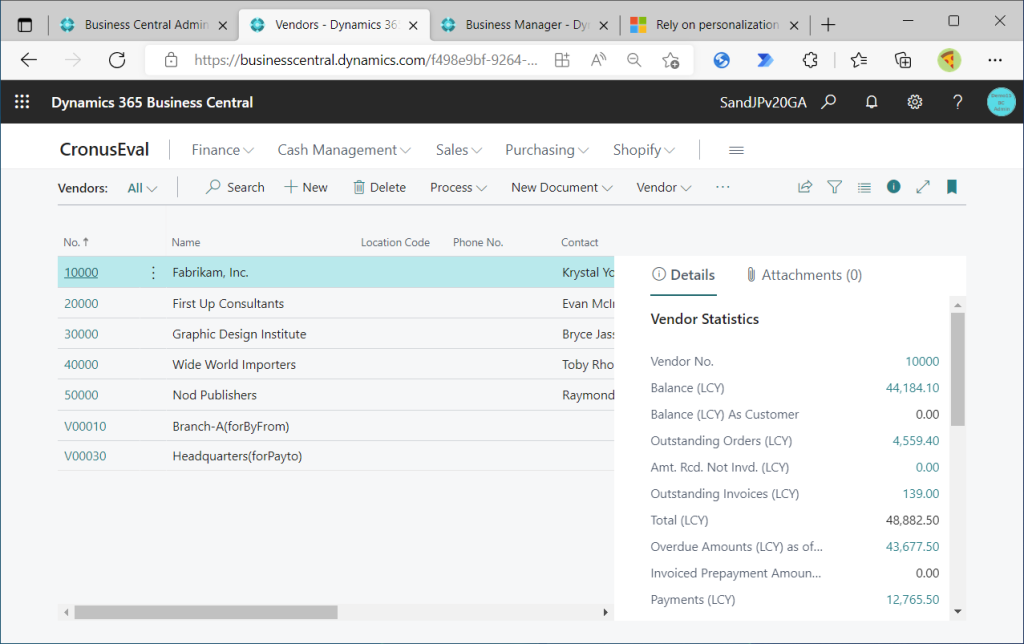This screenshot has width=1024, height=644.
Task: View site information lock icon
Action: tap(171, 60)
